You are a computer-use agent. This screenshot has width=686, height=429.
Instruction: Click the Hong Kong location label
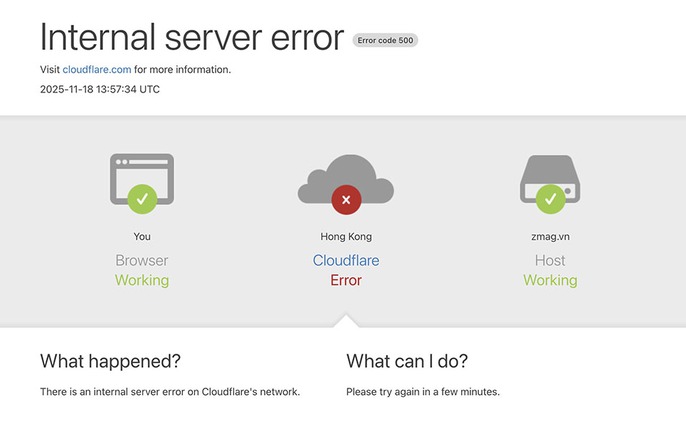click(346, 237)
